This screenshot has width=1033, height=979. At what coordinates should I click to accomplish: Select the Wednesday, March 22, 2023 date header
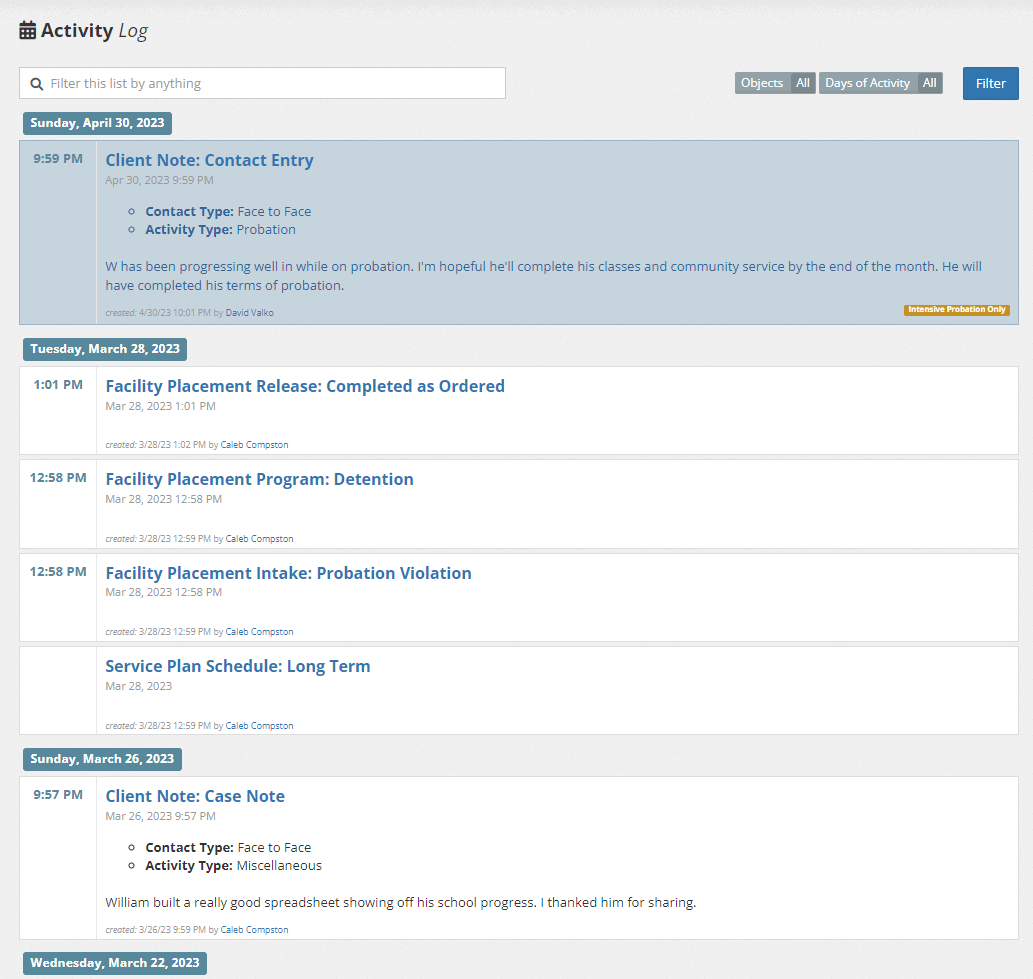click(x=113, y=962)
